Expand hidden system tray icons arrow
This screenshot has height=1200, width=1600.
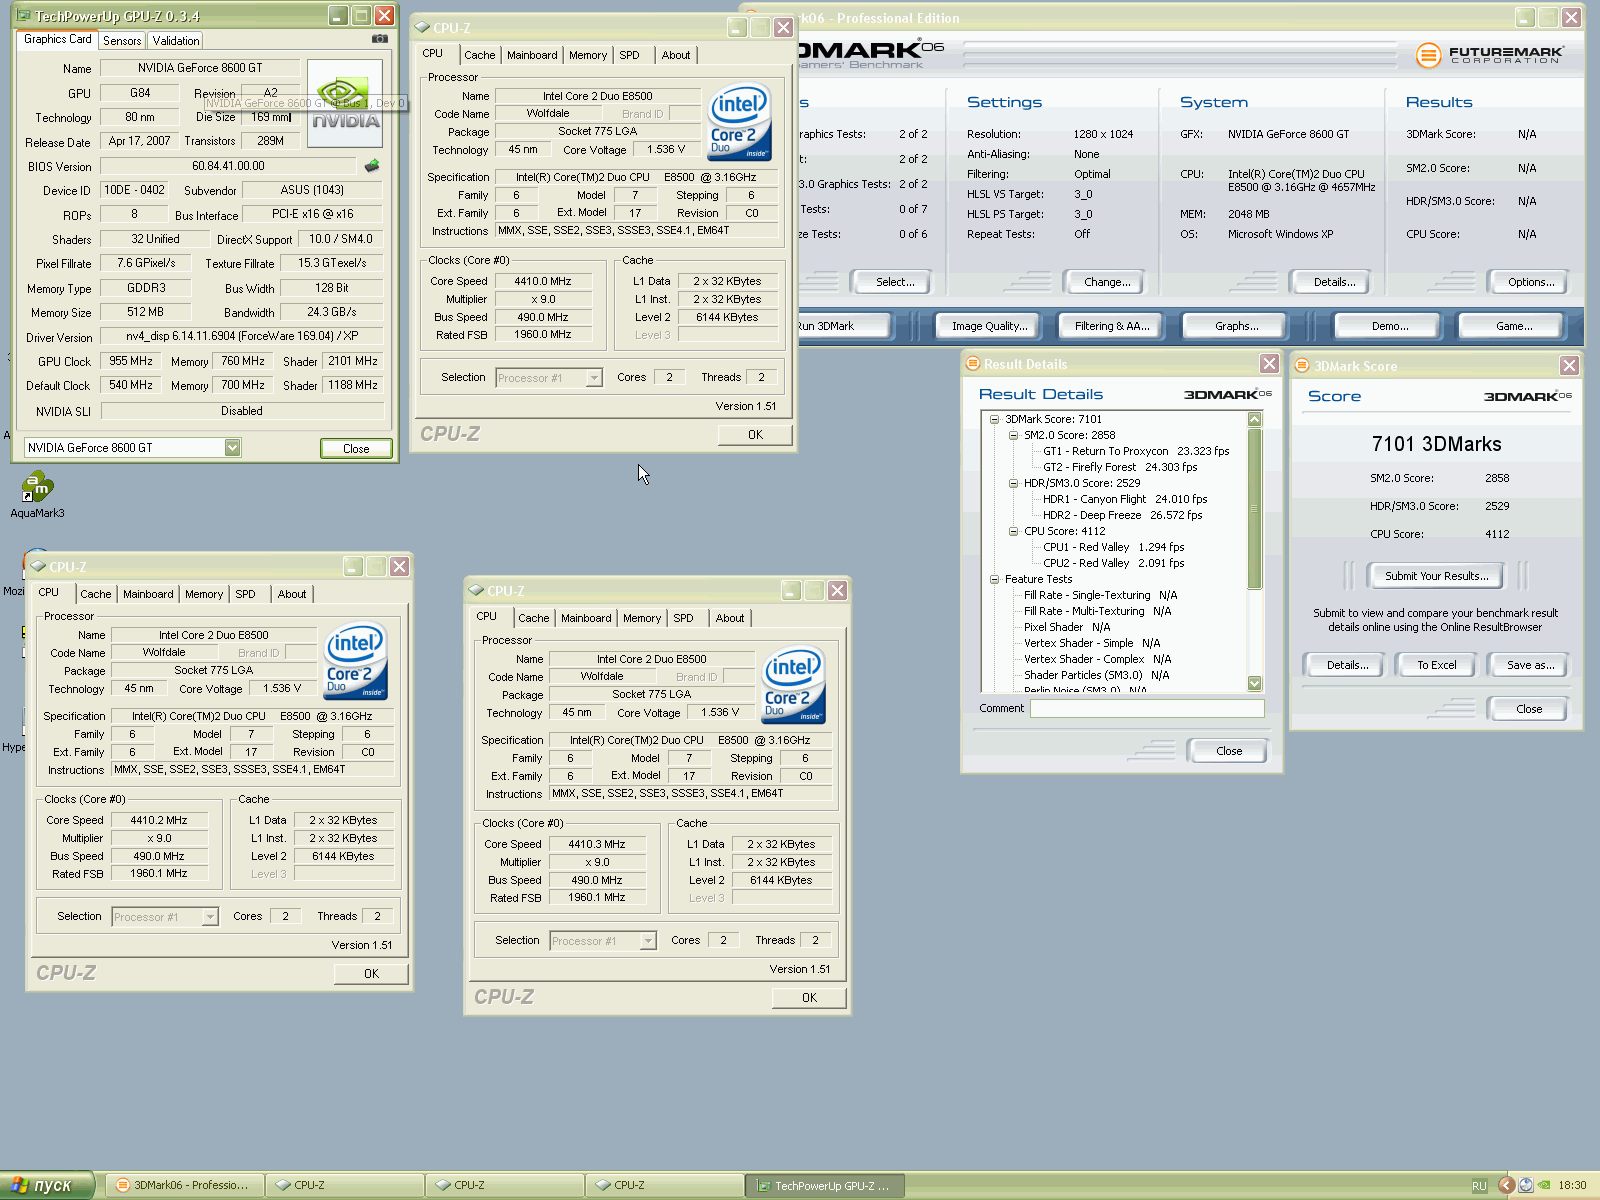point(1506,1185)
